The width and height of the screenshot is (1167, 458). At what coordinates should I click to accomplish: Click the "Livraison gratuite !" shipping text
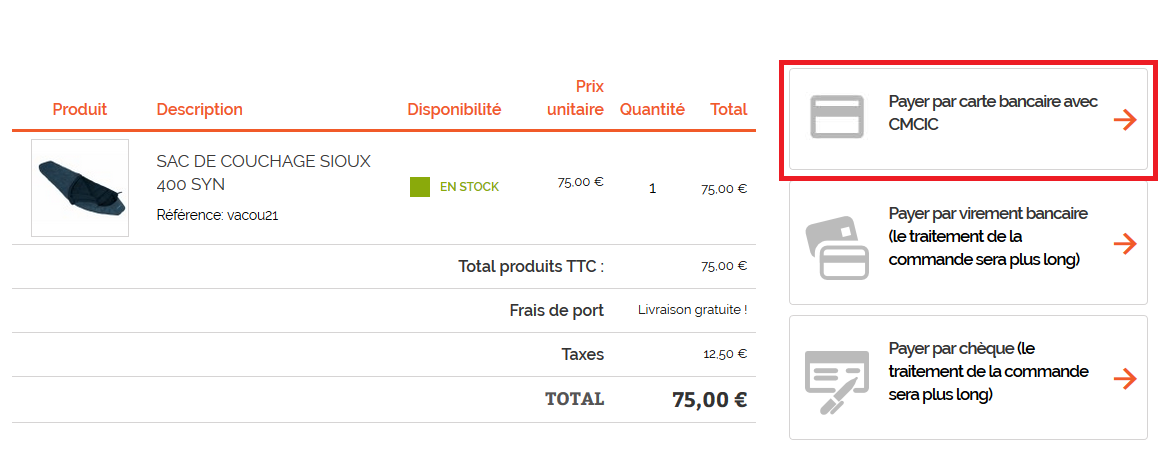(x=692, y=310)
